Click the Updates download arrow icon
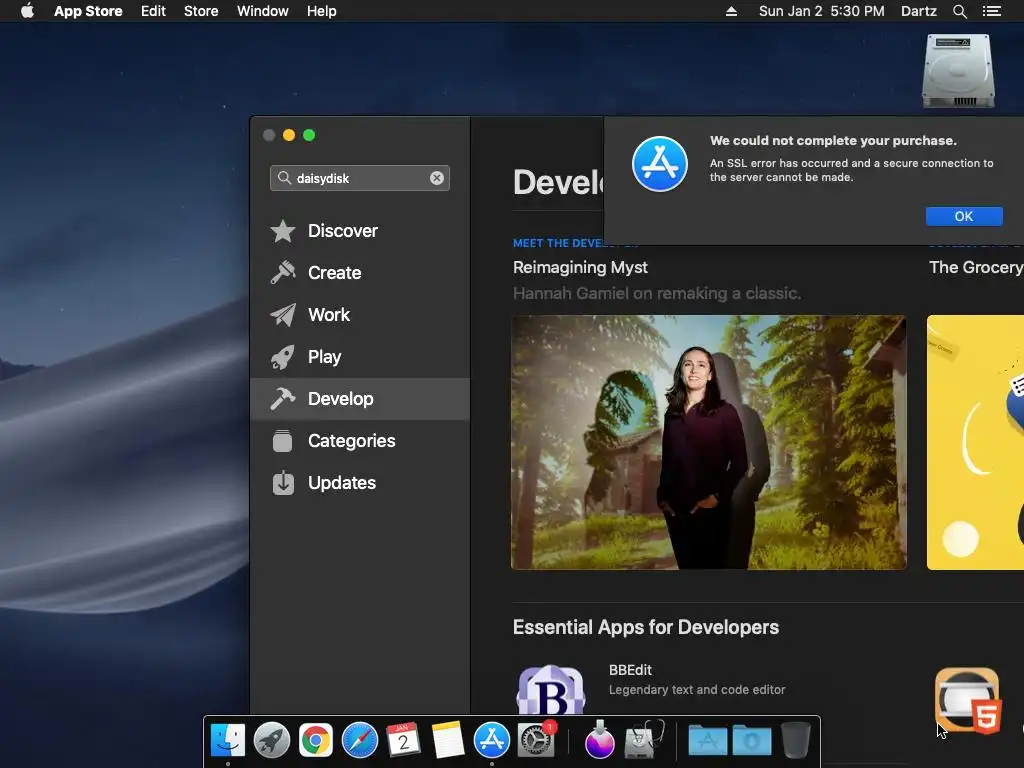1024x768 pixels. [283, 483]
